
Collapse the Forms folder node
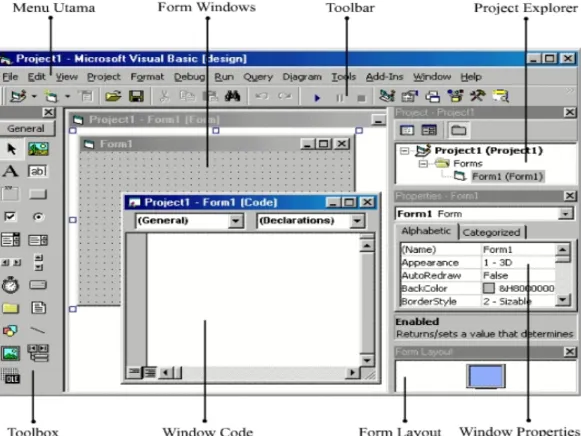click(423, 163)
